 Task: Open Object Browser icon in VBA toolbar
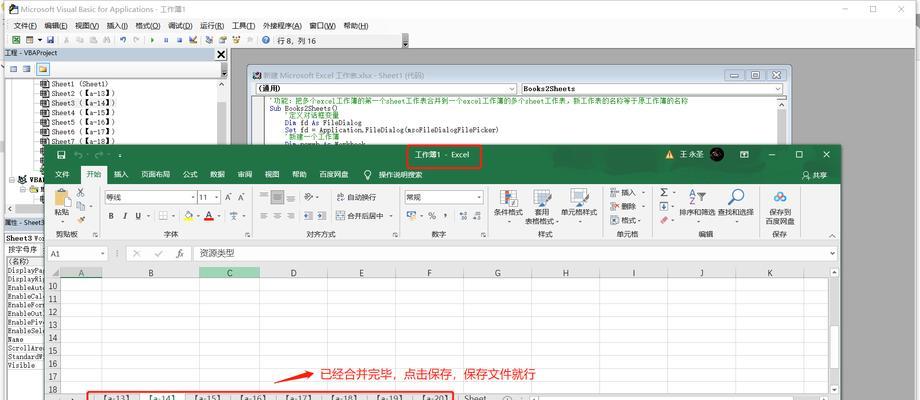pos(236,40)
